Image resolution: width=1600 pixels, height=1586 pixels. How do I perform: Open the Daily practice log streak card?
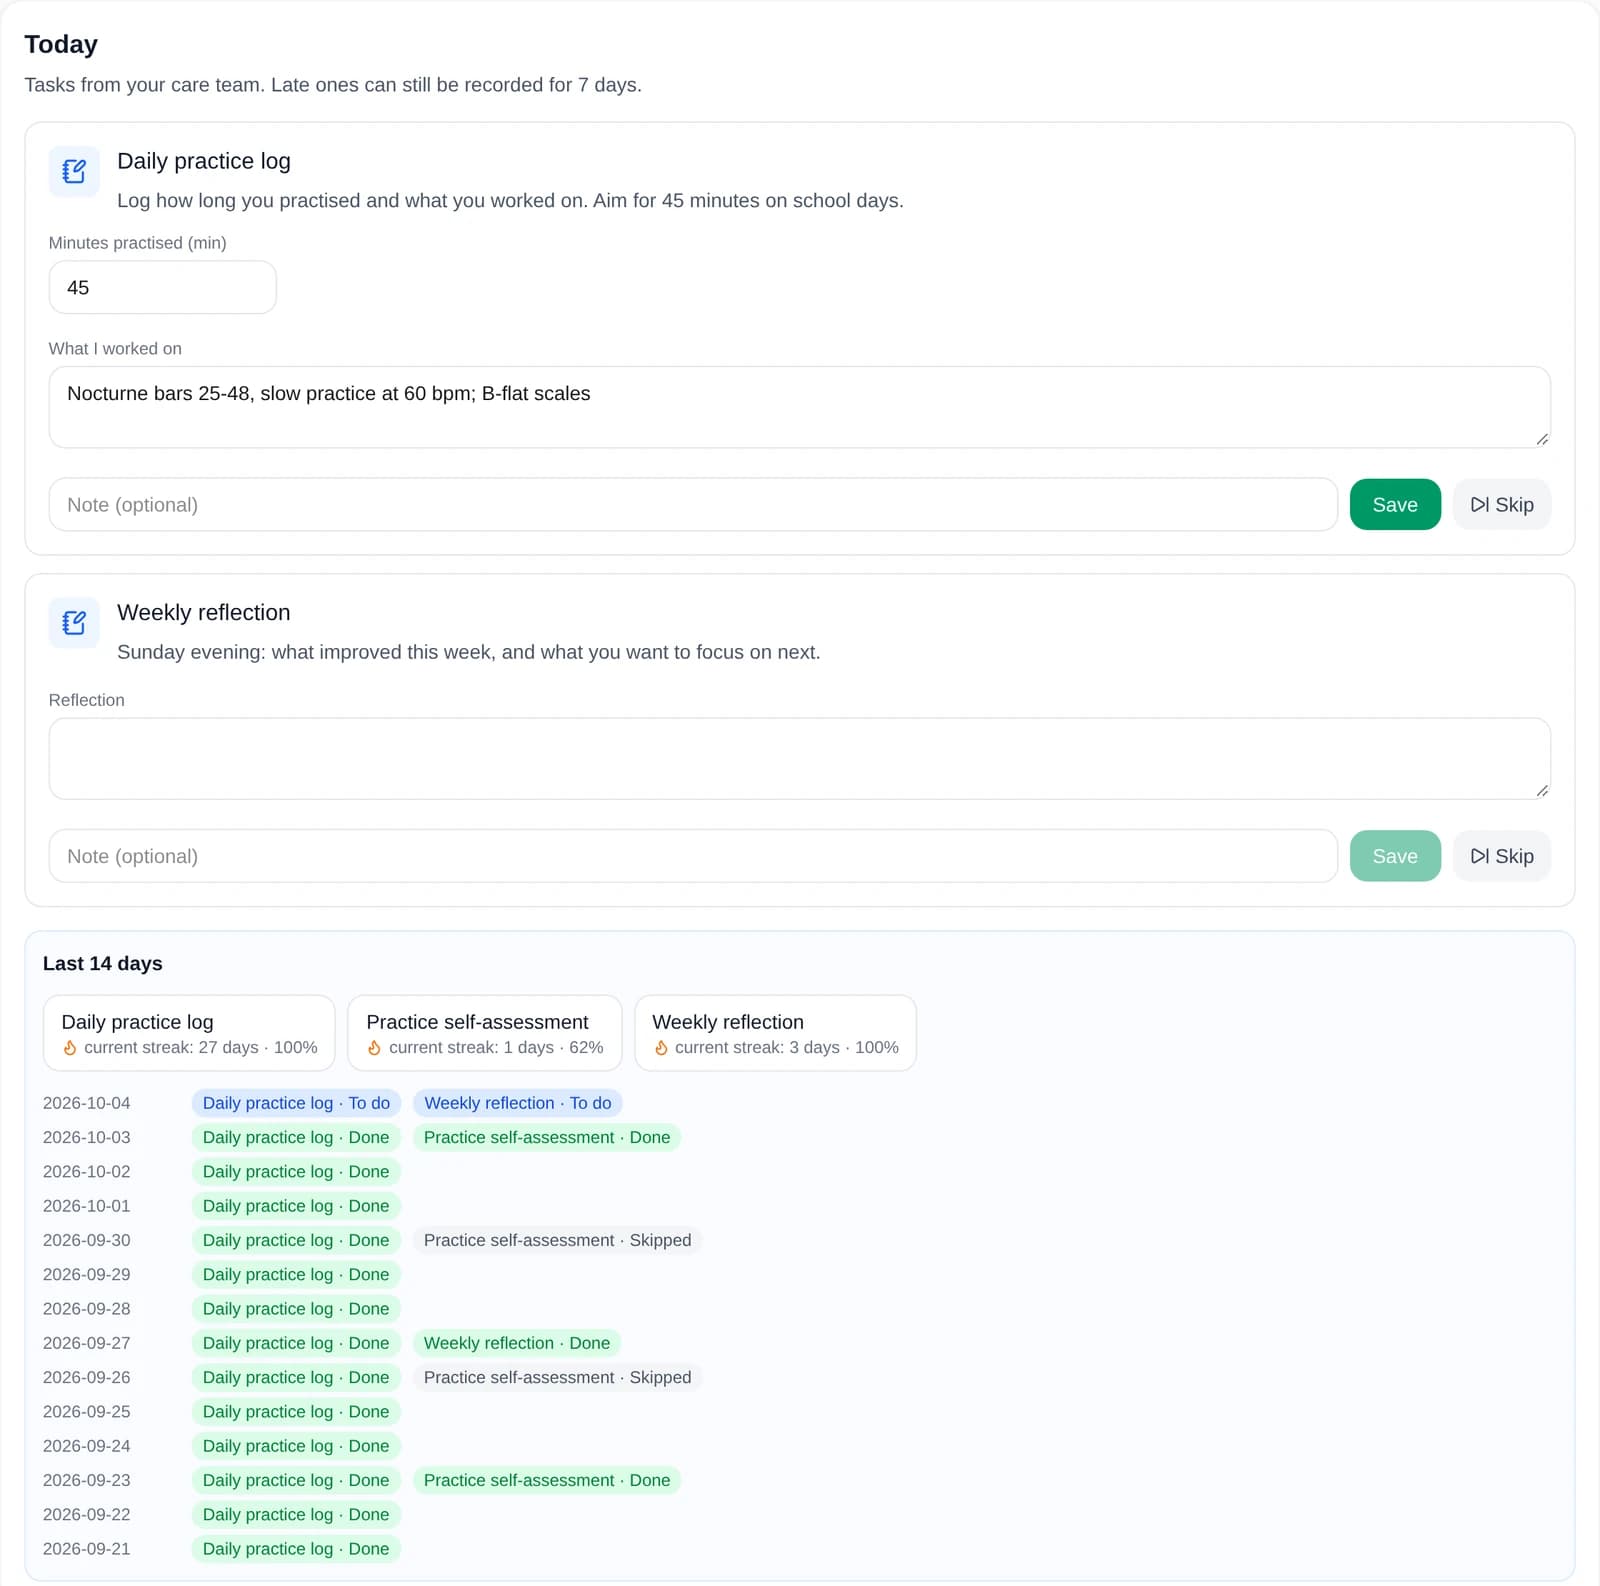tap(189, 1033)
